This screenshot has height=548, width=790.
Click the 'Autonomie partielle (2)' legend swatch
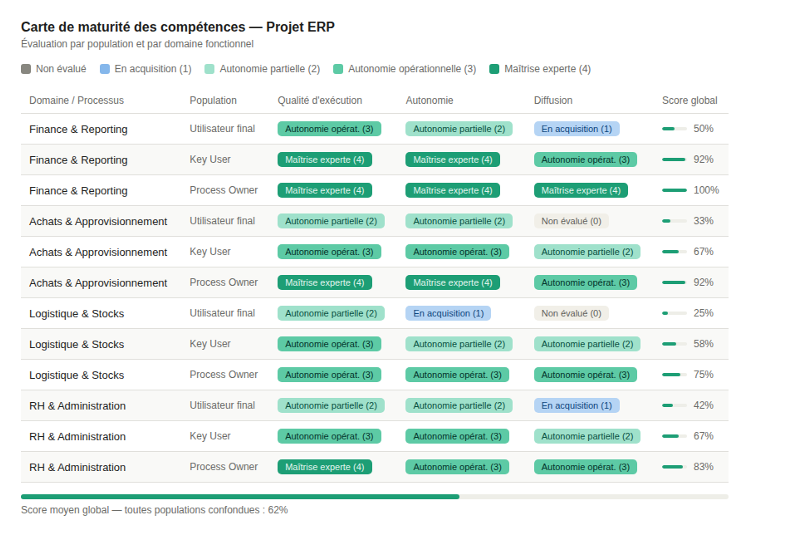(x=209, y=69)
